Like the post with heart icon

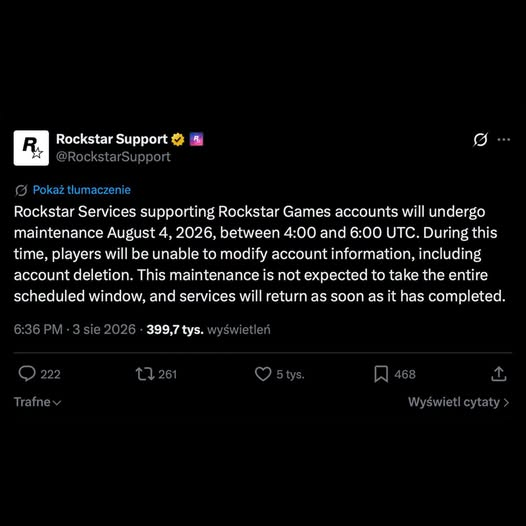pos(263,374)
